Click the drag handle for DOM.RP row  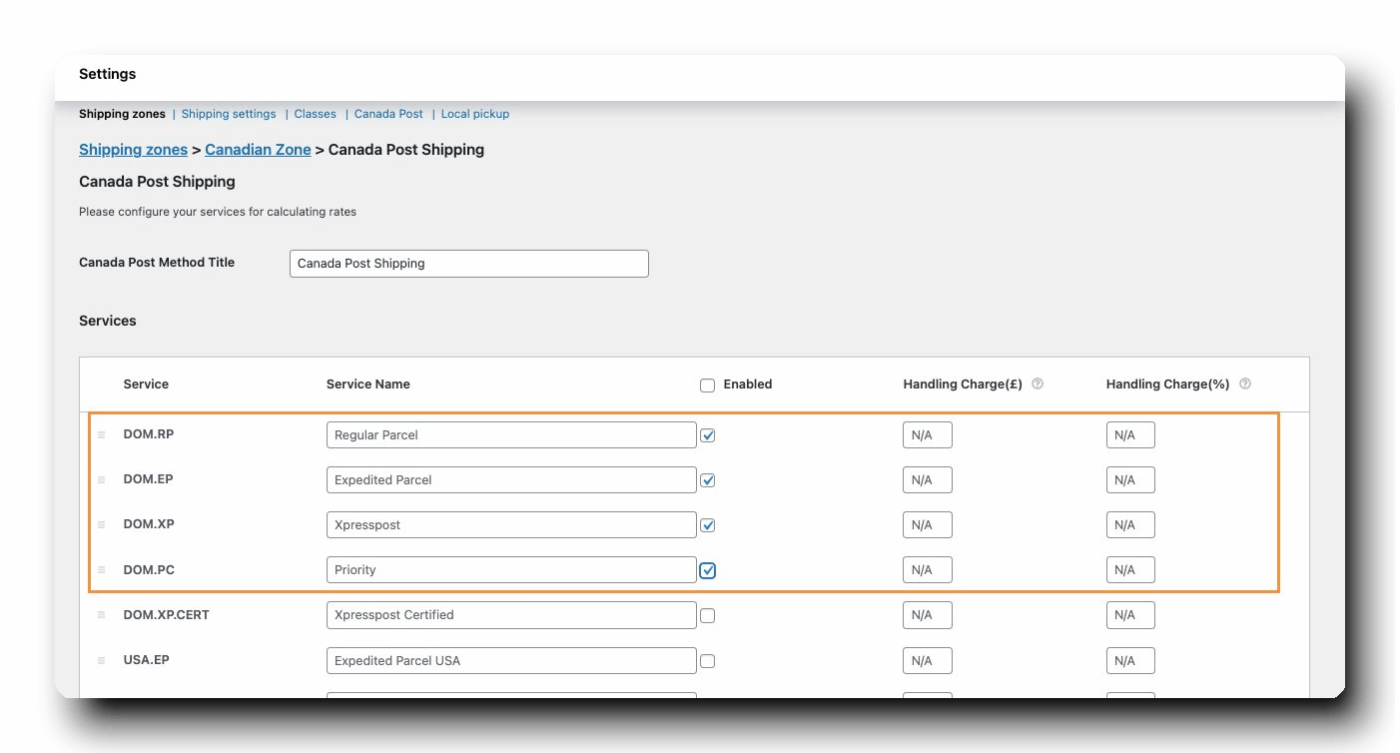[101, 435]
